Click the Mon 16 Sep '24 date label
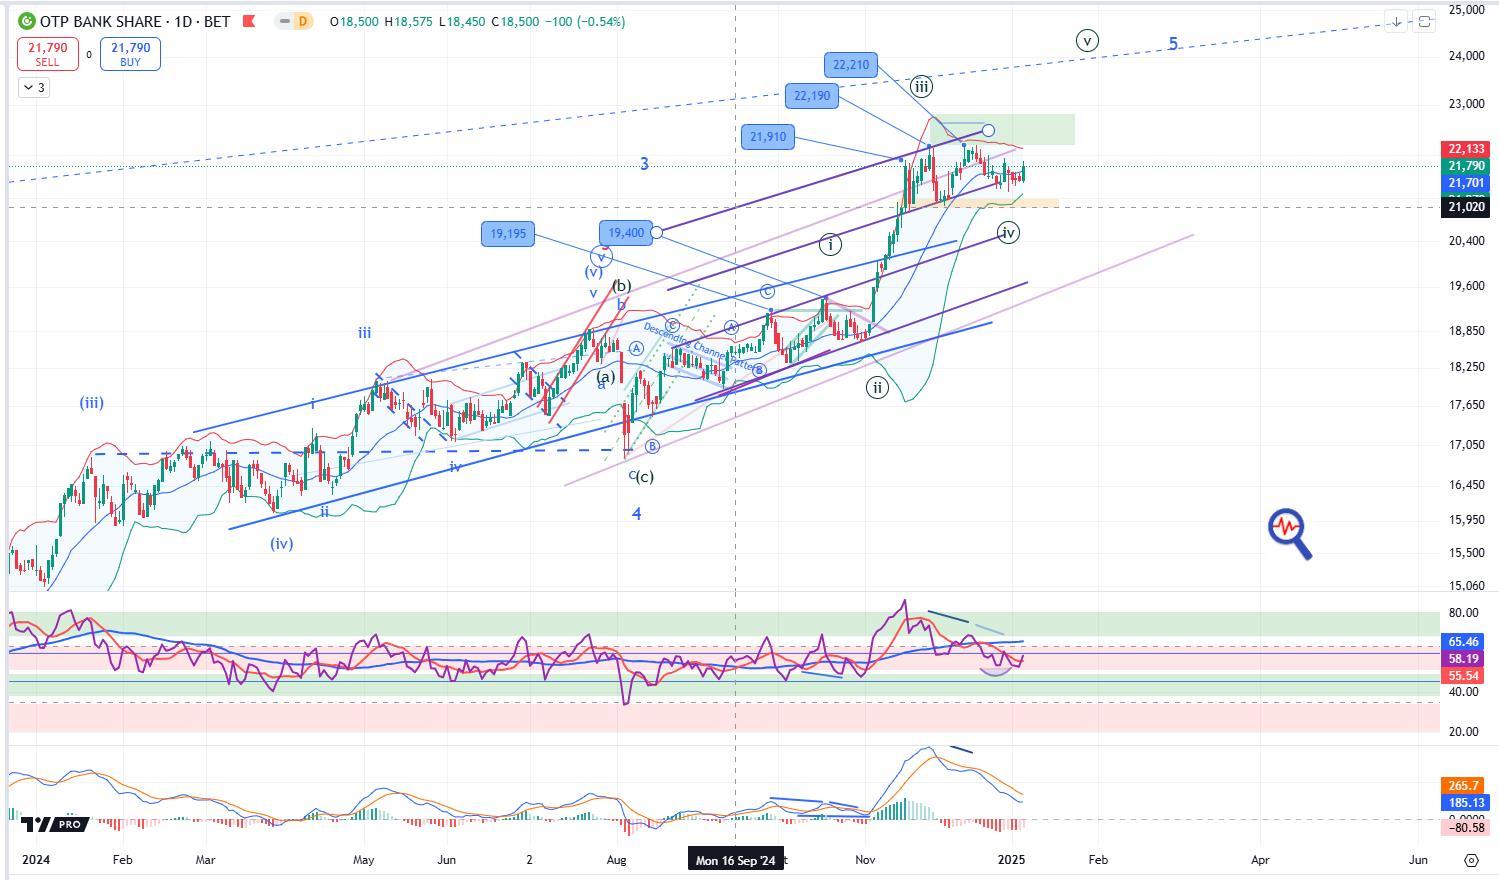This screenshot has width=1499, height=880. click(x=736, y=860)
